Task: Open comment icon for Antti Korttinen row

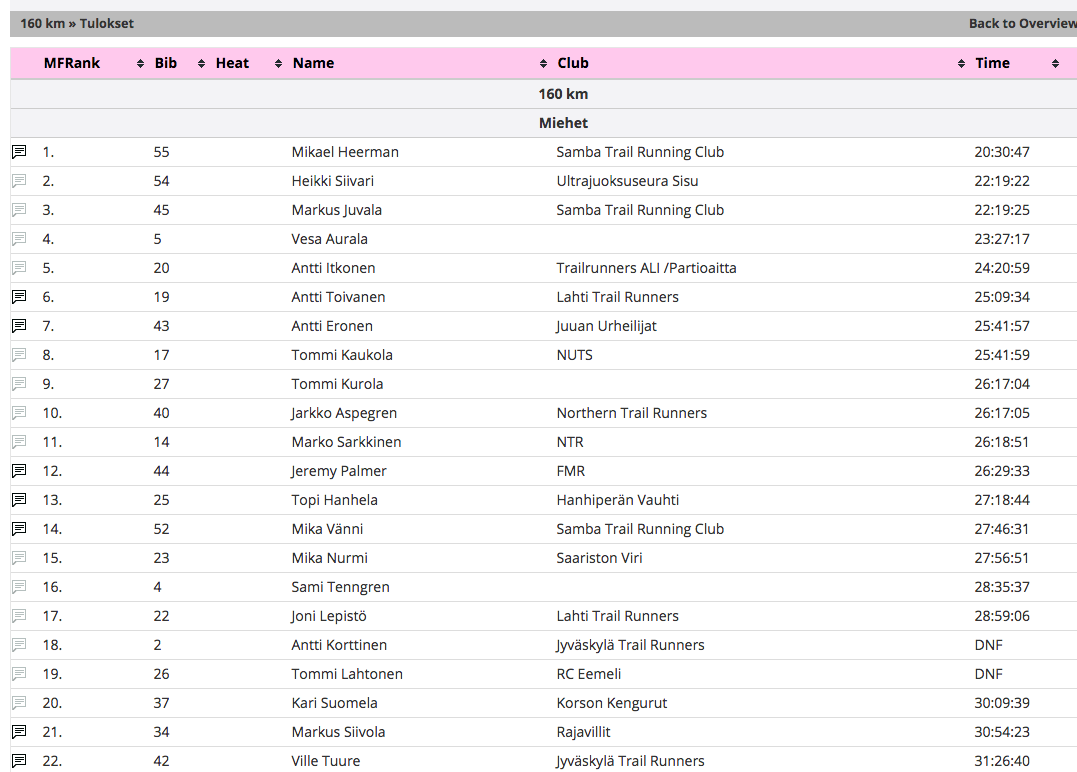Action: (19, 644)
